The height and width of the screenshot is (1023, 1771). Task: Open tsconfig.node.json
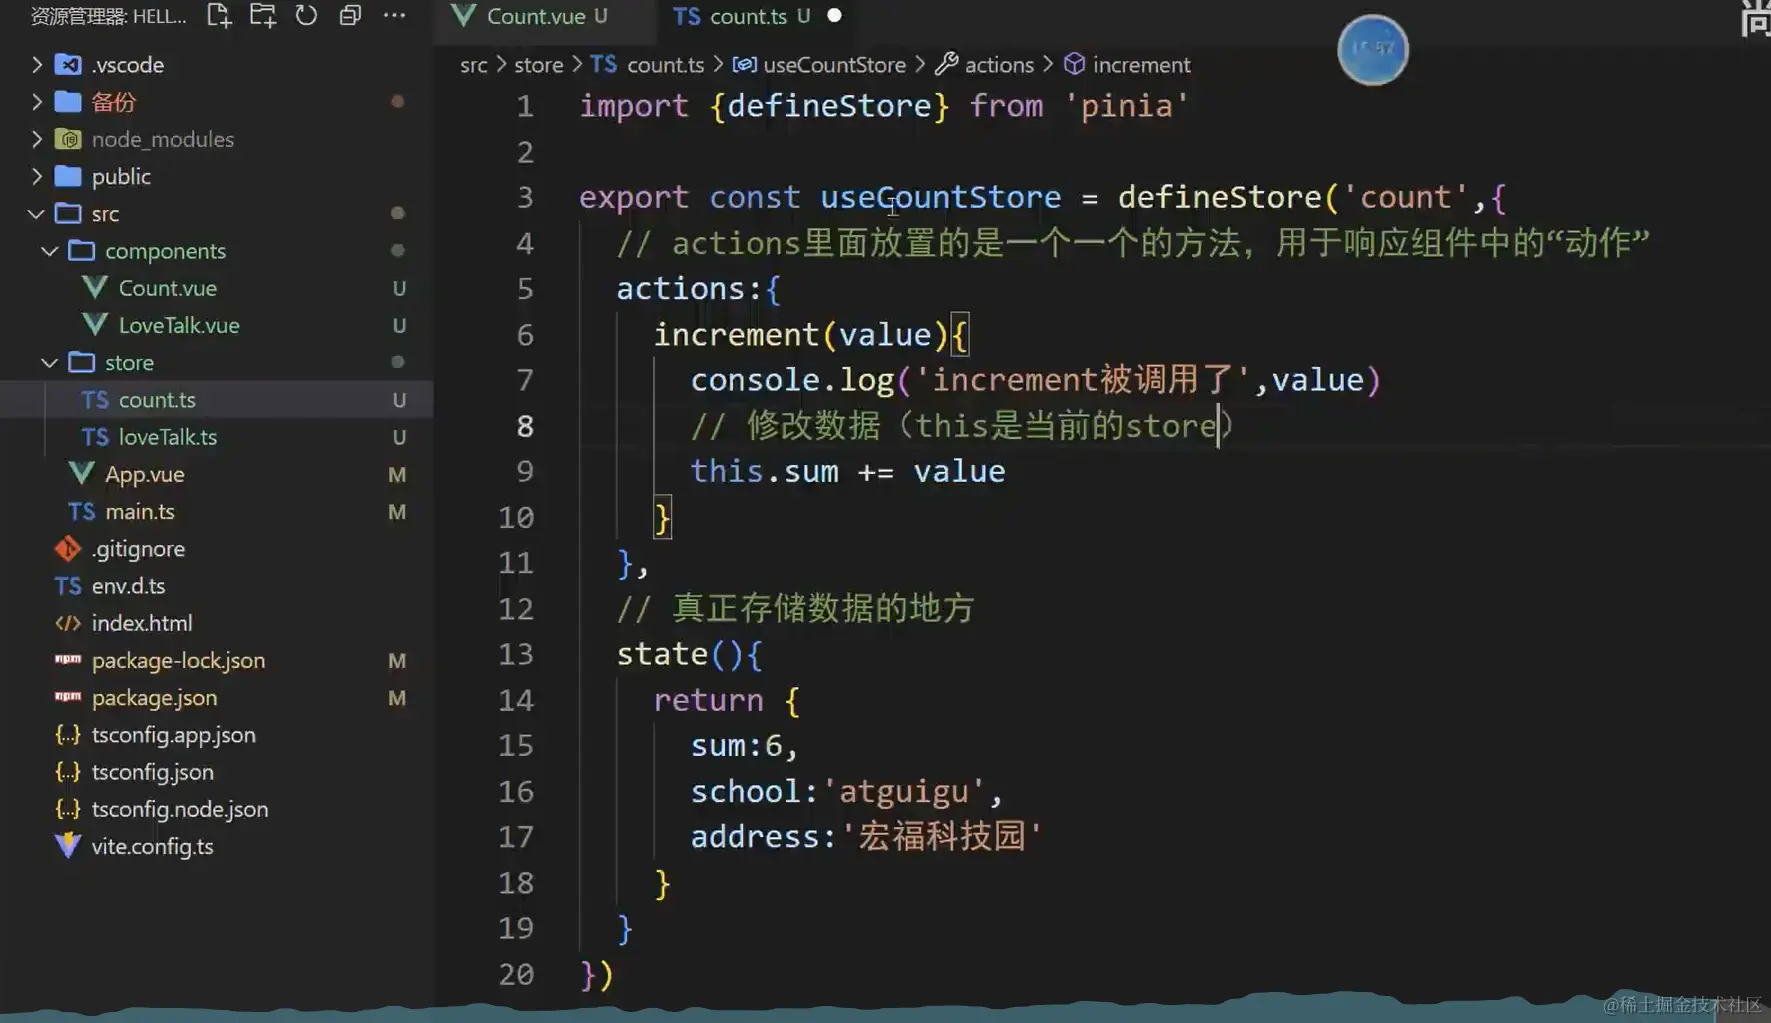point(179,808)
